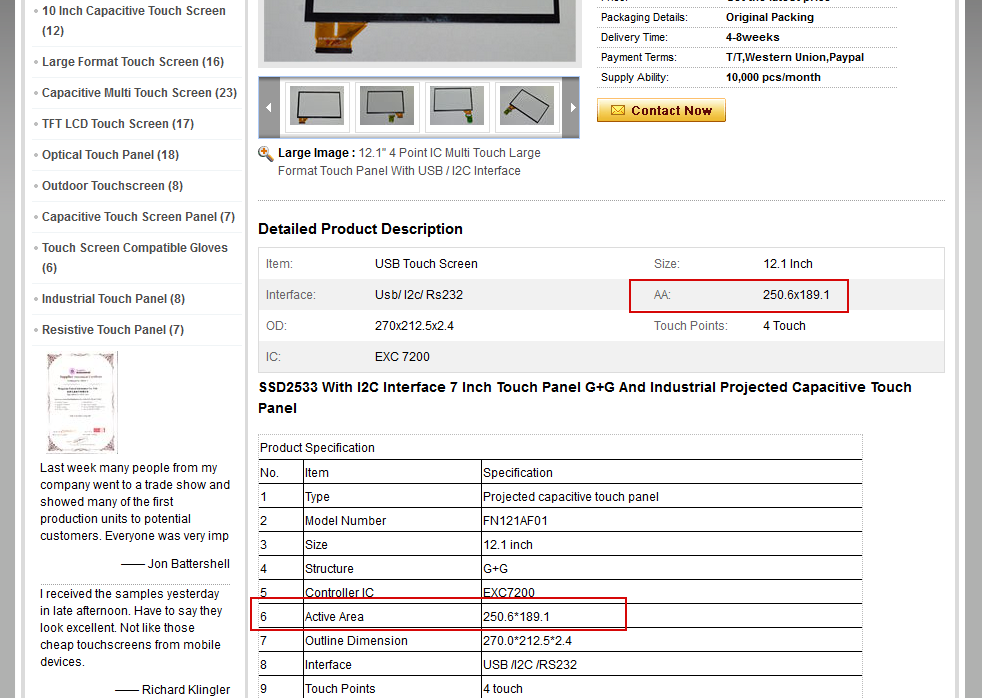This screenshot has height=698, width=982.
Task: Click the magnifier icon beside Large Image
Action: 266,154
